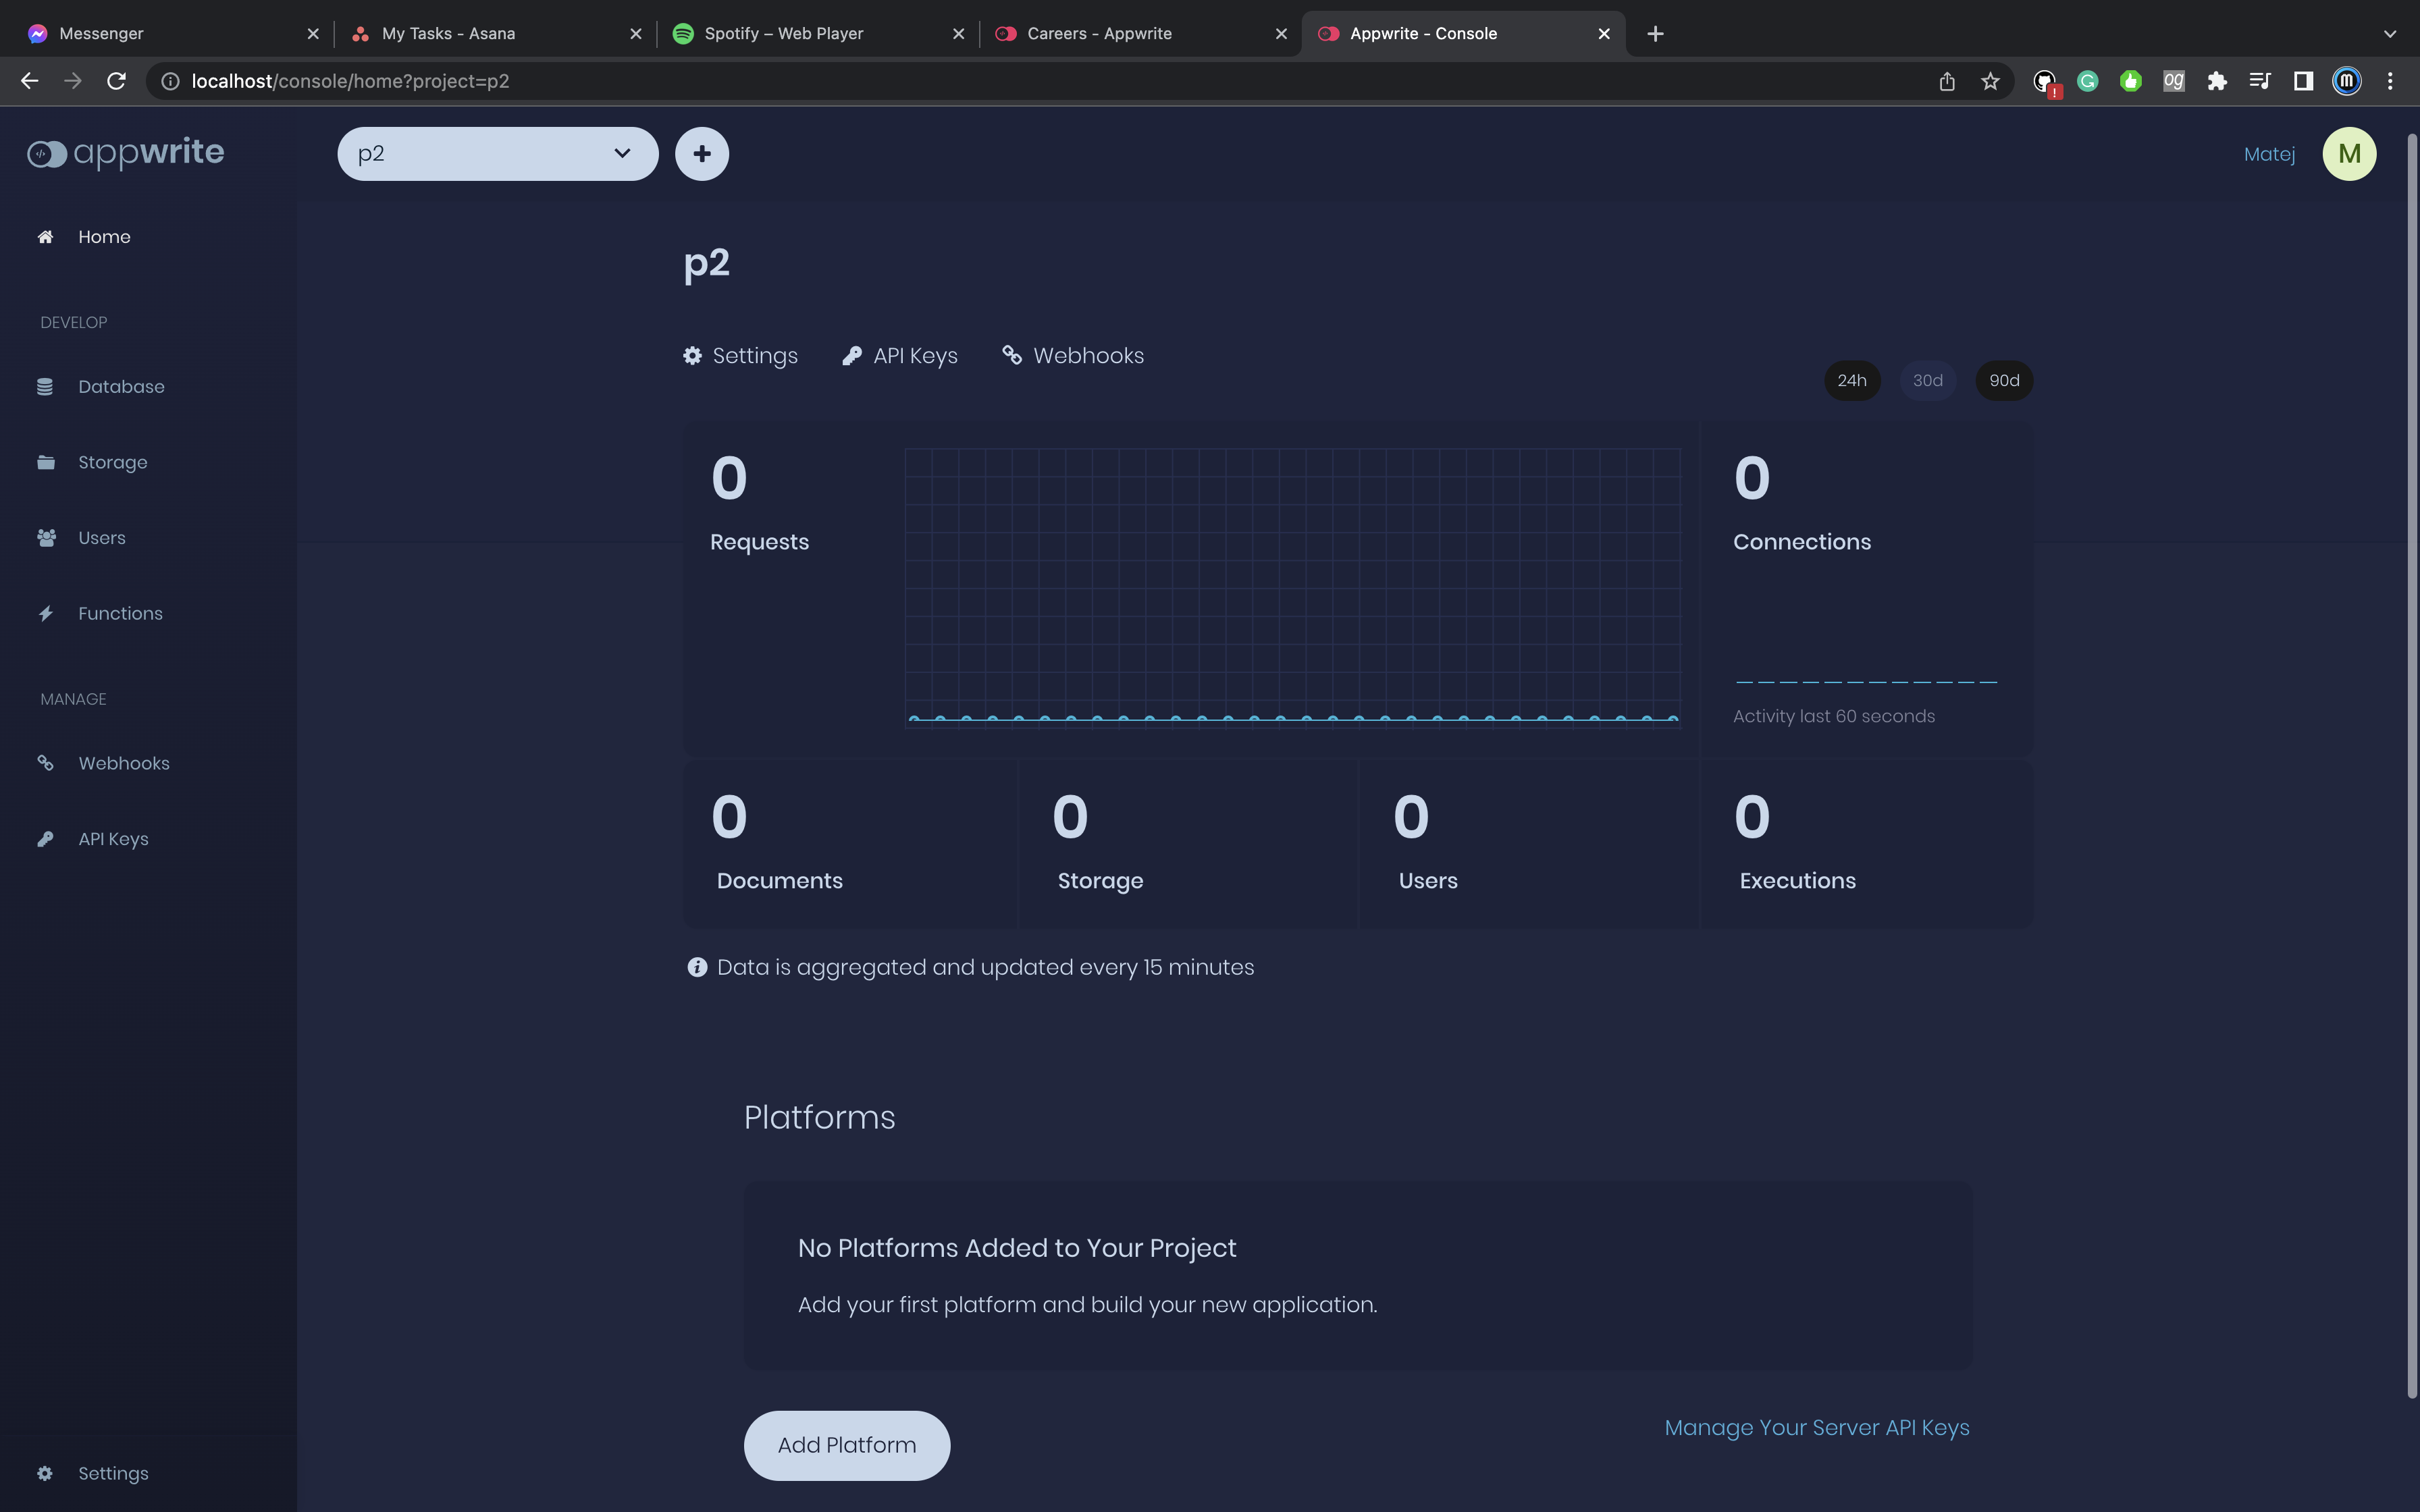The image size is (2420, 1512).
Task: Open the Matej account link
Action: (2269, 154)
